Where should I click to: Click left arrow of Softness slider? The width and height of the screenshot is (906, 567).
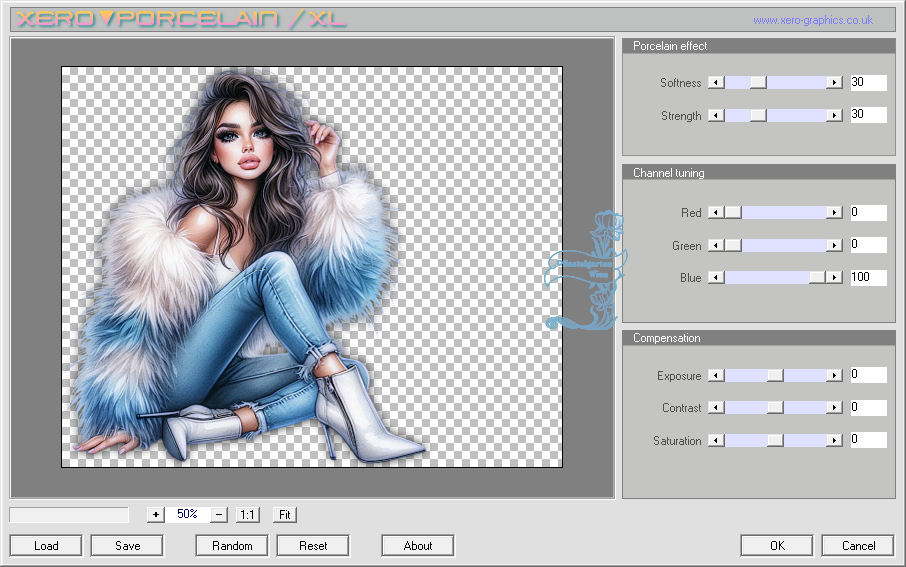[716, 83]
